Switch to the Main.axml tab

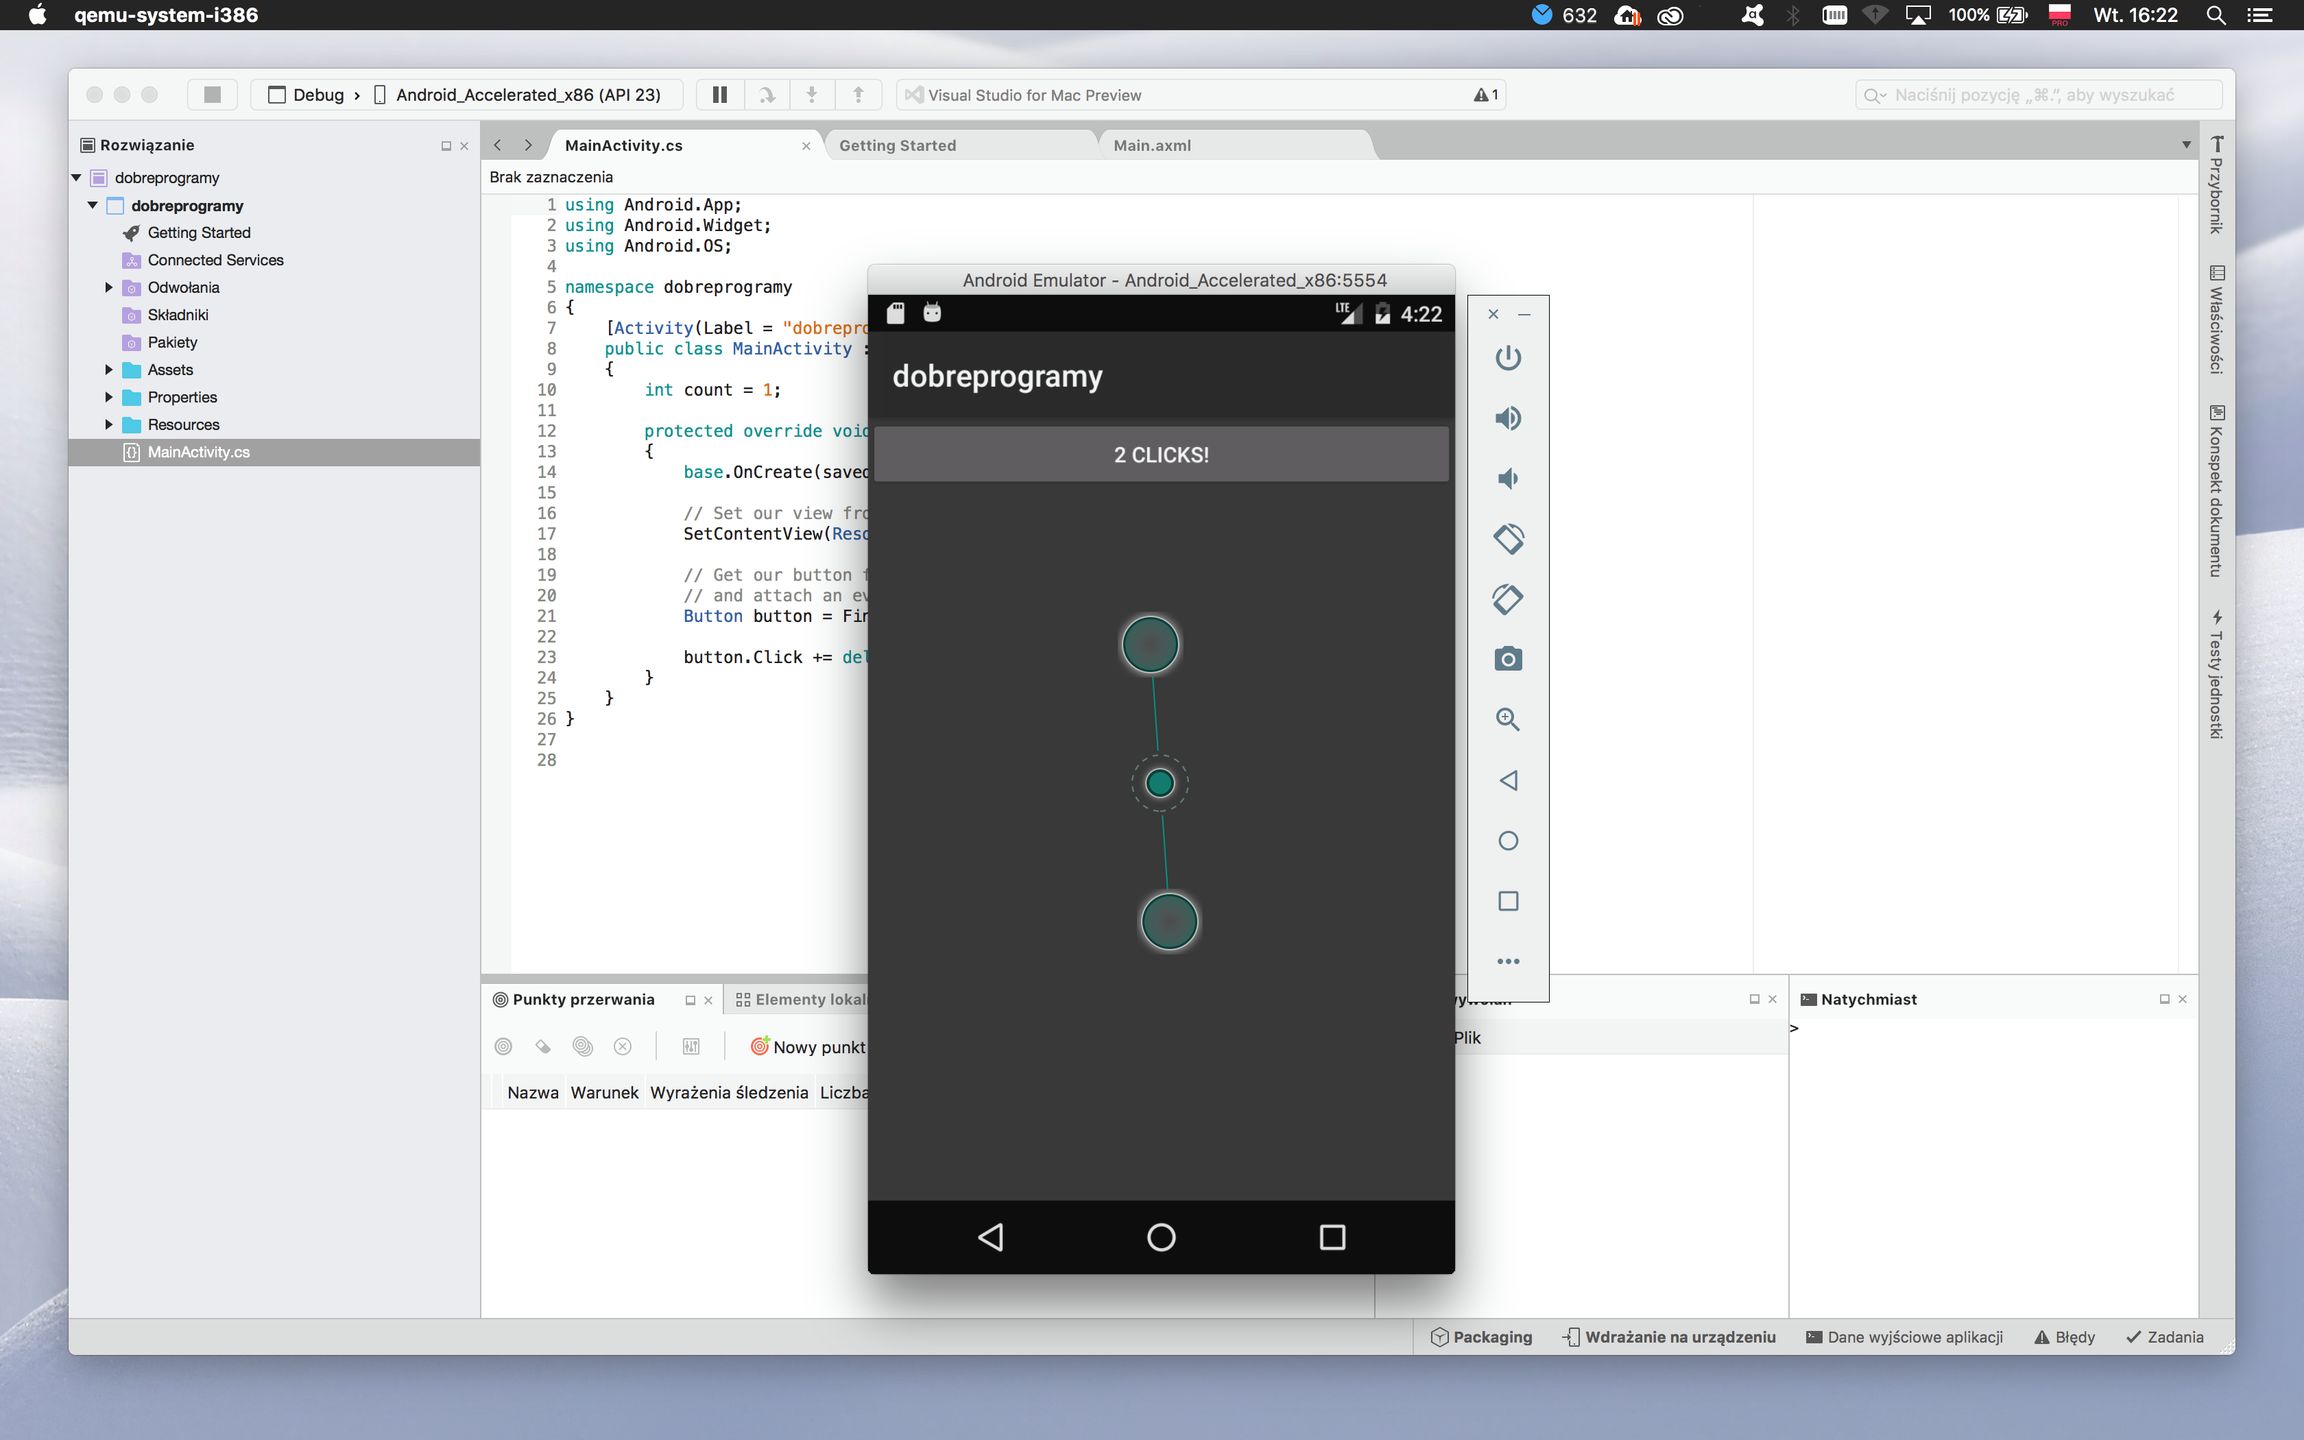pyautogui.click(x=1152, y=145)
